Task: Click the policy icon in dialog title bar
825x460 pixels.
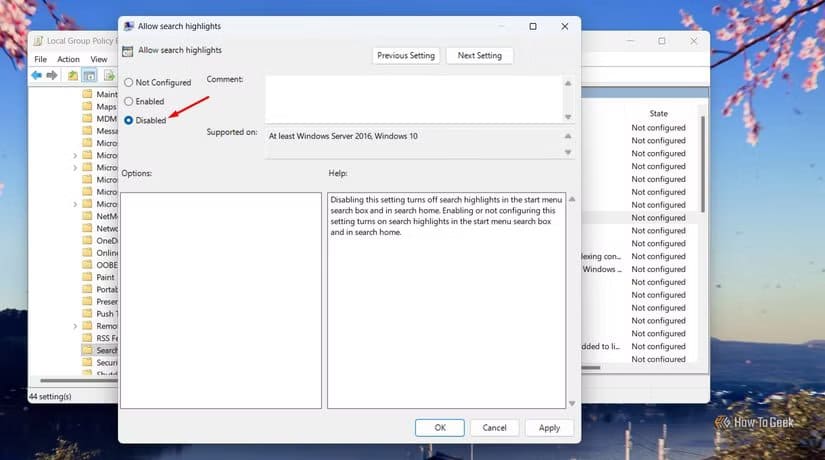Action: [129, 25]
